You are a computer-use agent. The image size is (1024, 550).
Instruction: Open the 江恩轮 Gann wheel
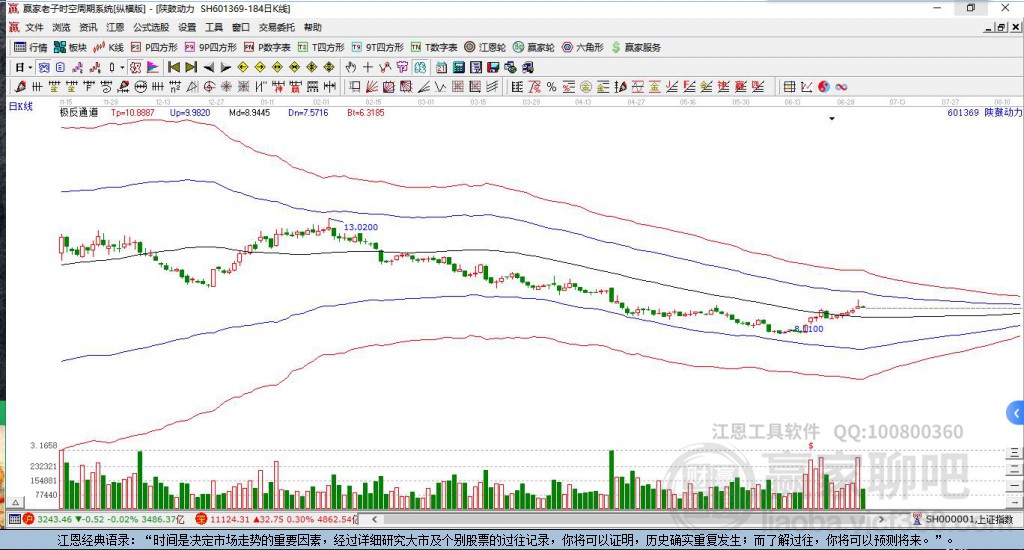pyautogui.click(x=485, y=47)
